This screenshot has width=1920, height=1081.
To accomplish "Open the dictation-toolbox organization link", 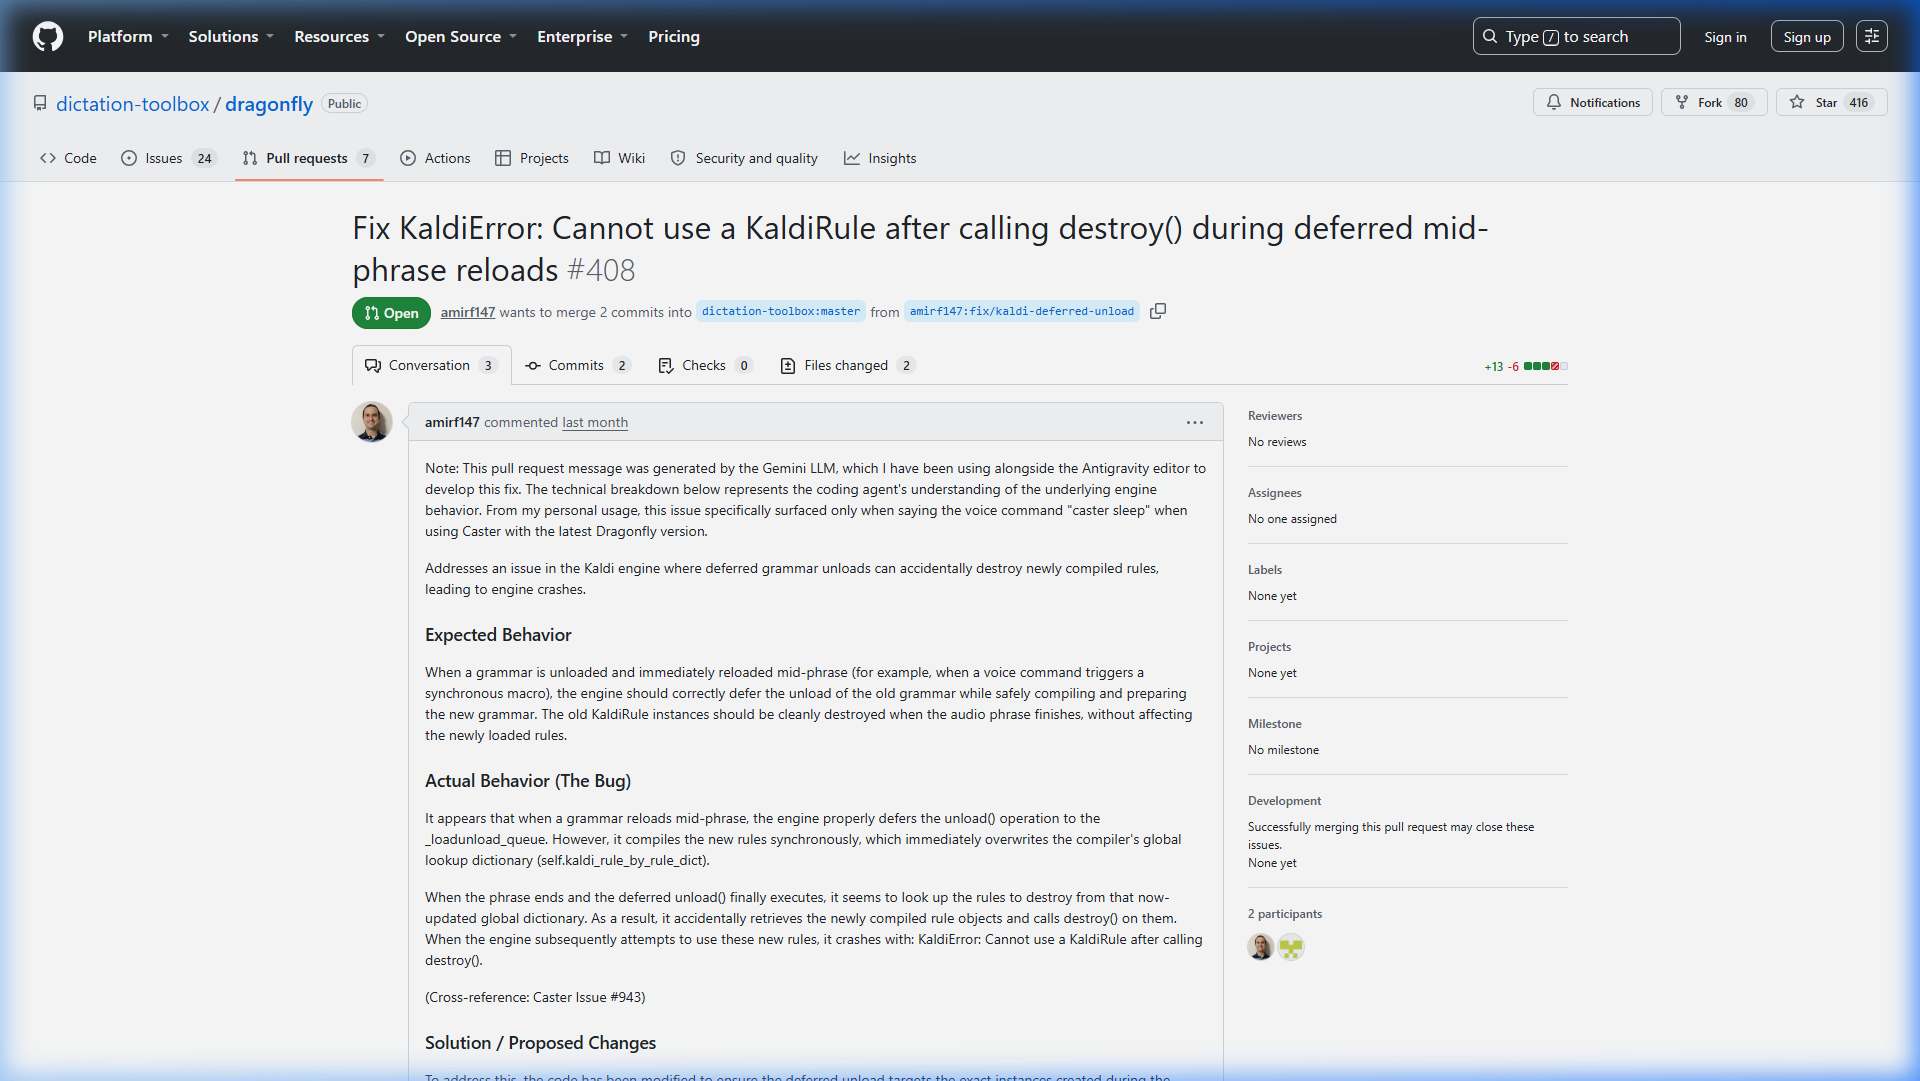I will [133, 104].
